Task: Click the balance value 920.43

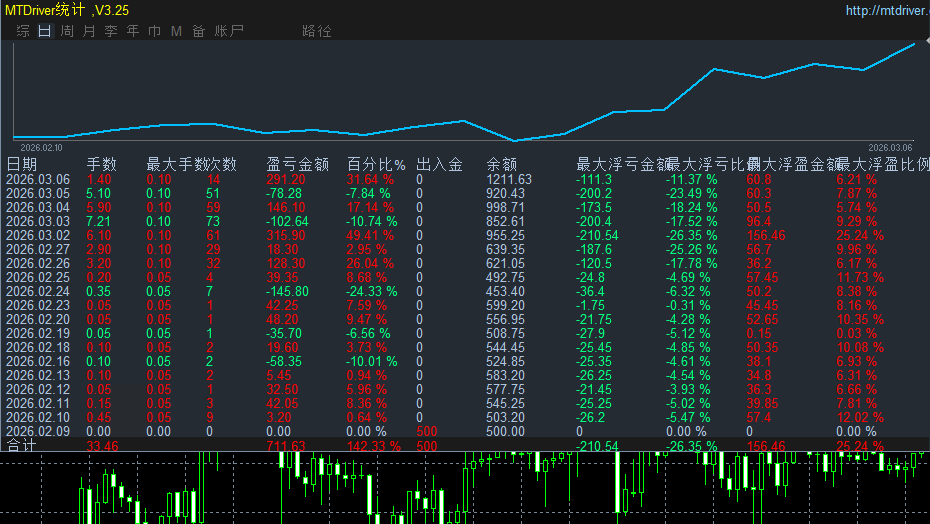Action: pos(505,193)
